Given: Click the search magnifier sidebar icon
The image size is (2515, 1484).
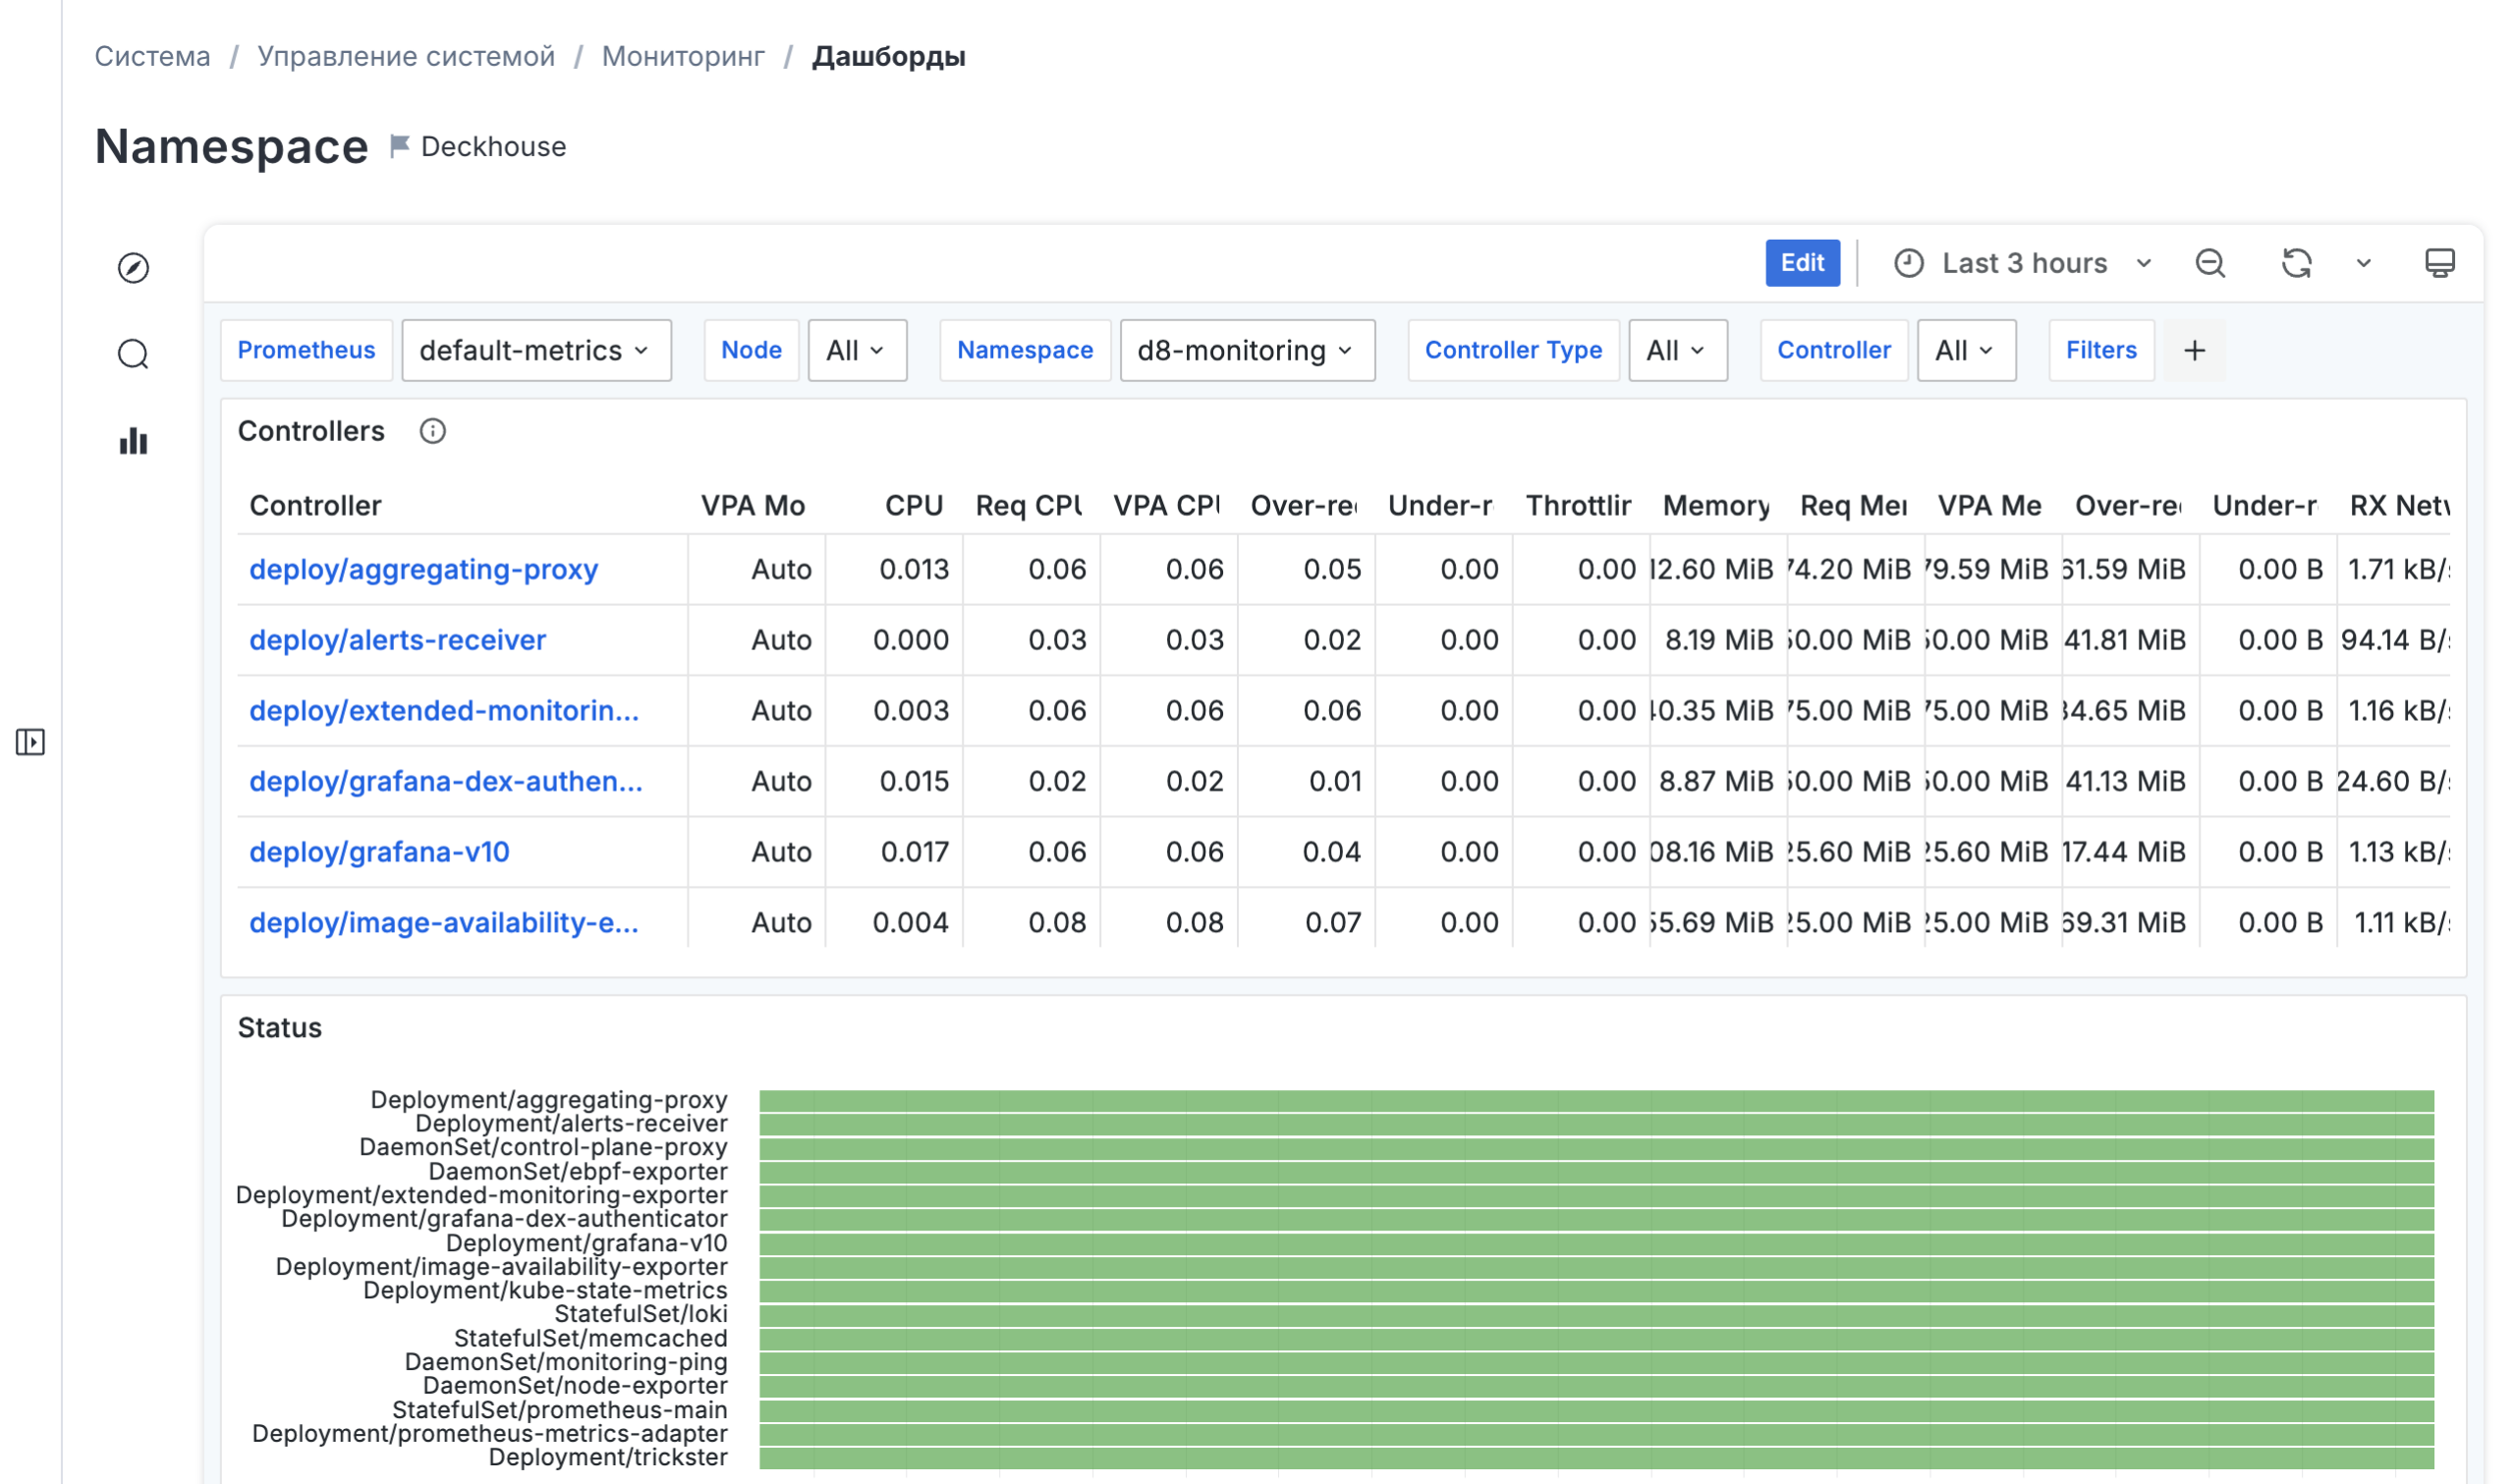Looking at the screenshot, I should (133, 354).
